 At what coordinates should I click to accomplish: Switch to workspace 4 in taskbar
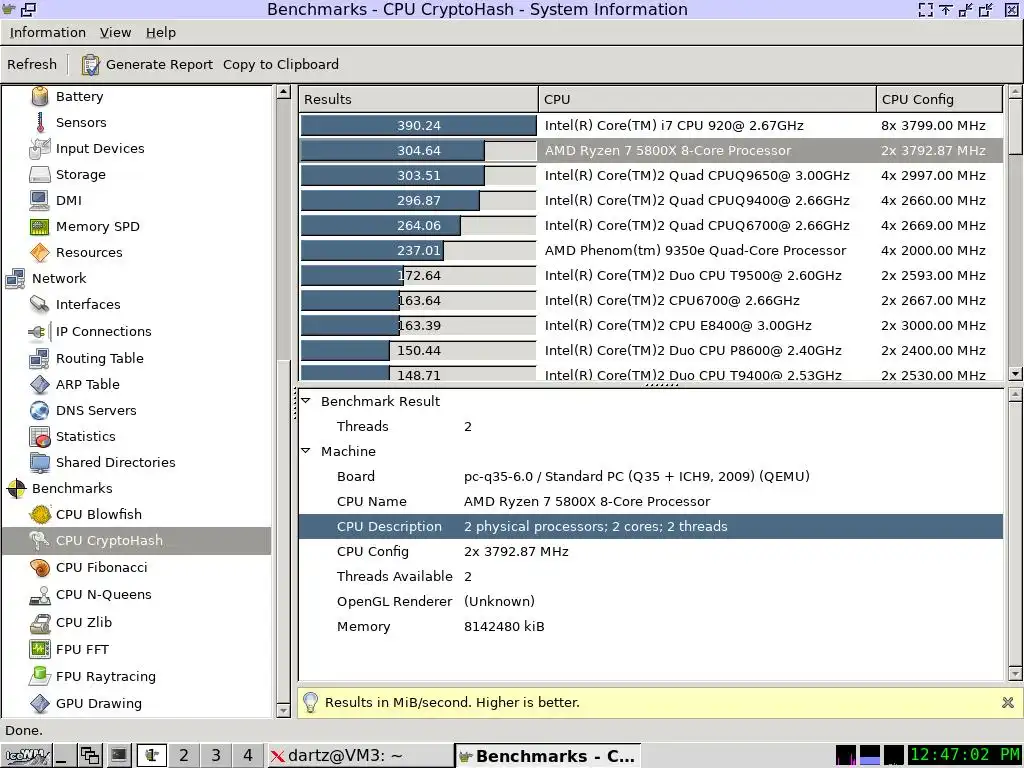tap(248, 756)
